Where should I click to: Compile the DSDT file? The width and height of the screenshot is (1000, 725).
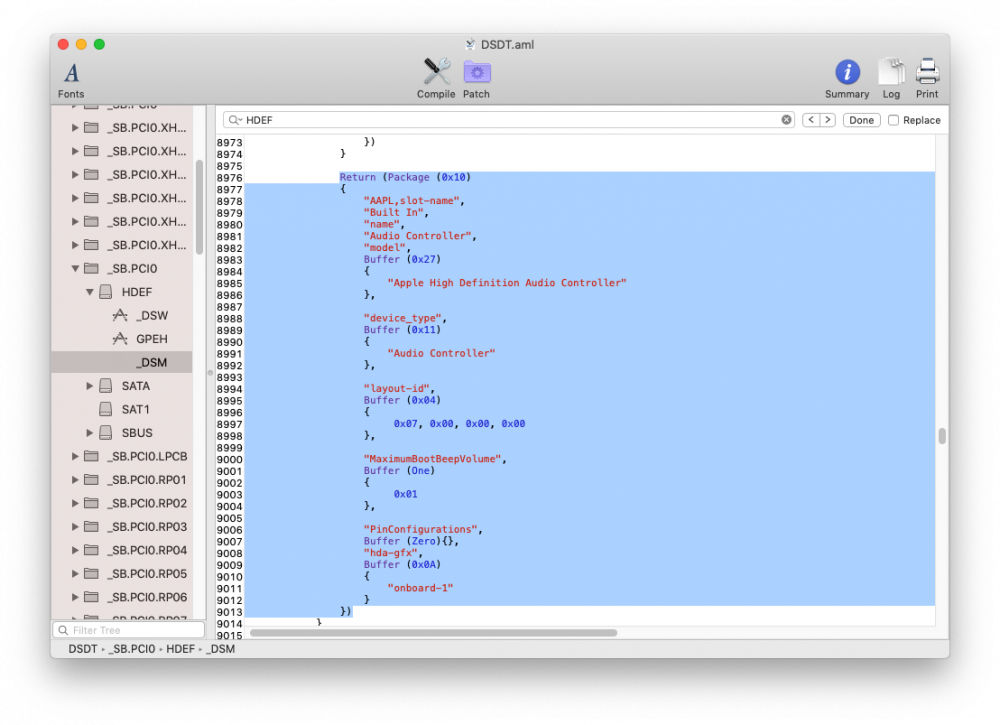[x=436, y=79]
